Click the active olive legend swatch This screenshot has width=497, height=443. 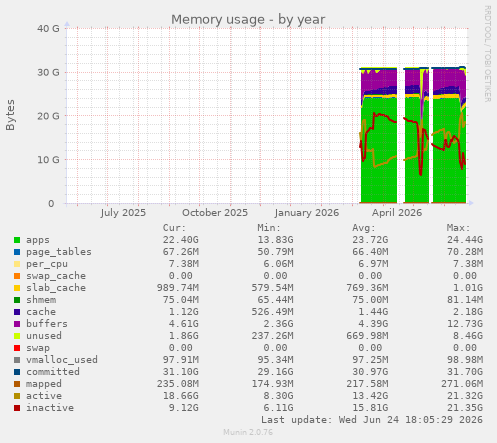(17, 396)
